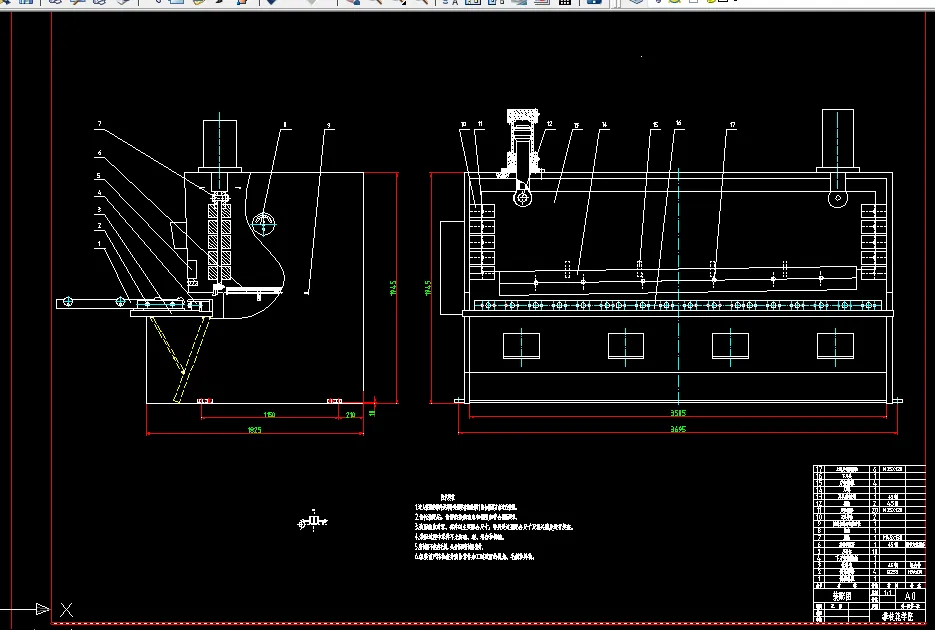Select the 1150 dimension text

tap(270, 415)
